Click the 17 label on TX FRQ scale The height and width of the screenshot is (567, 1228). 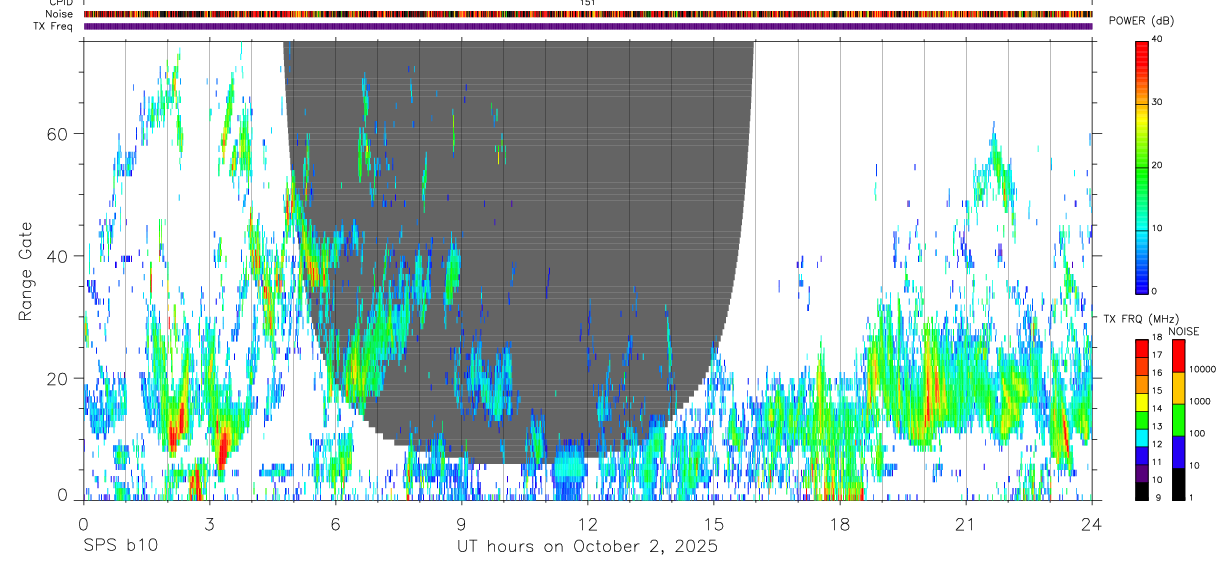coord(1157,355)
